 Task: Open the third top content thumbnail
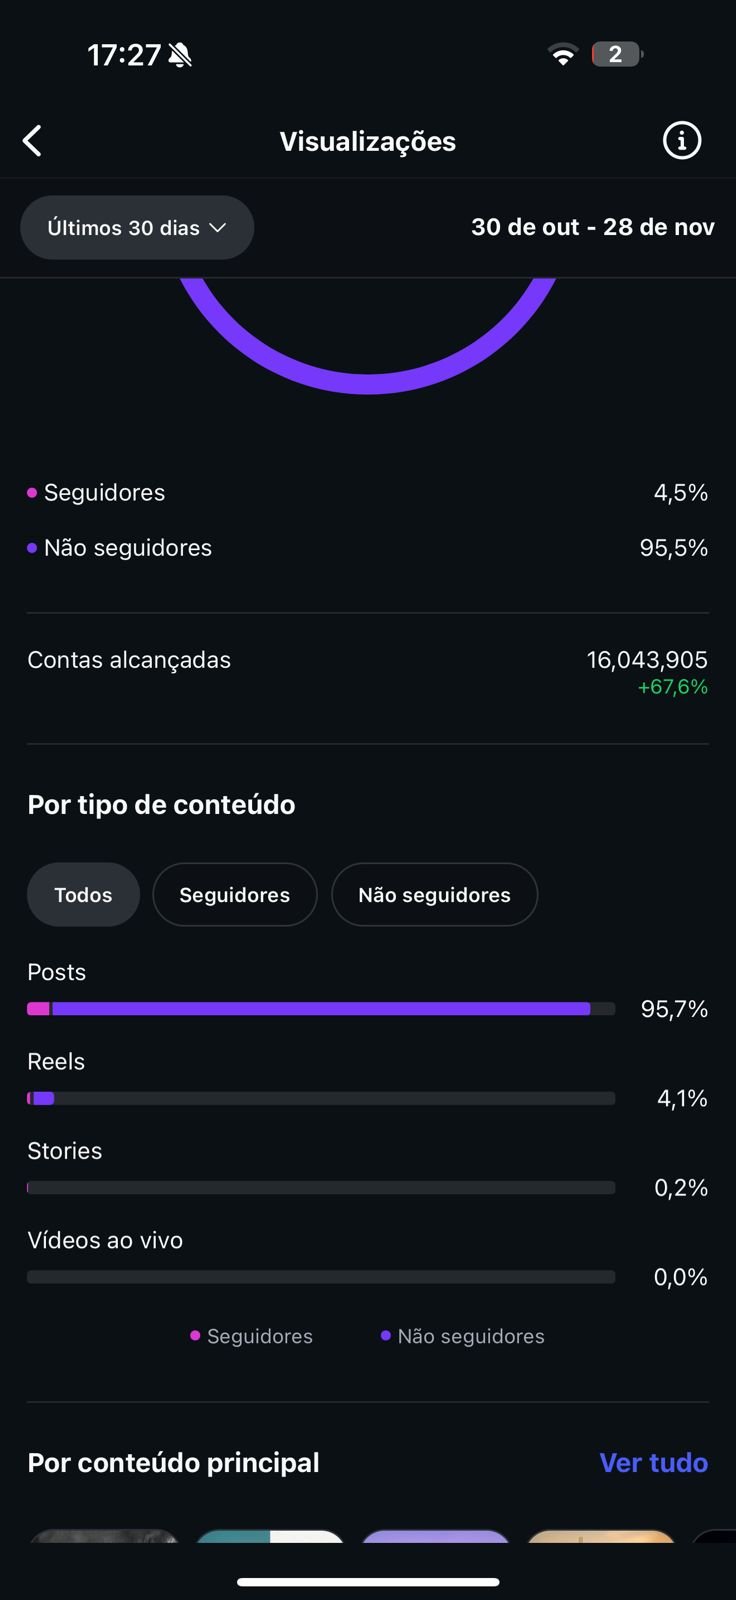pyautogui.click(x=435, y=1535)
